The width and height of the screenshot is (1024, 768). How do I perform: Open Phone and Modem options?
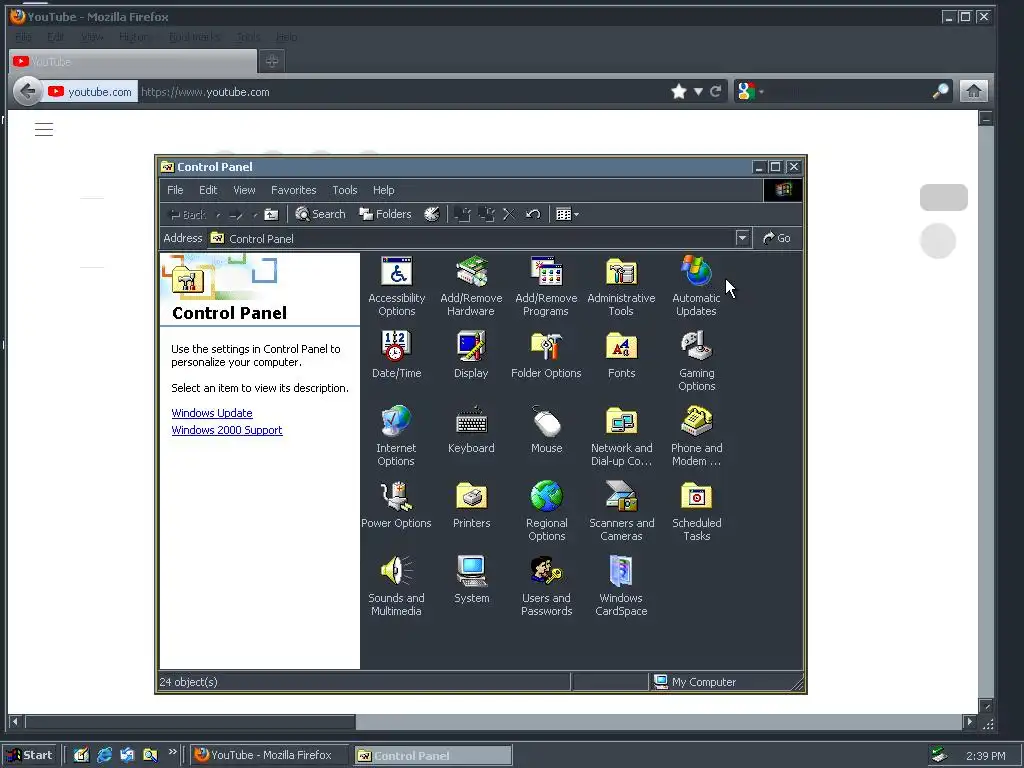pos(696,436)
